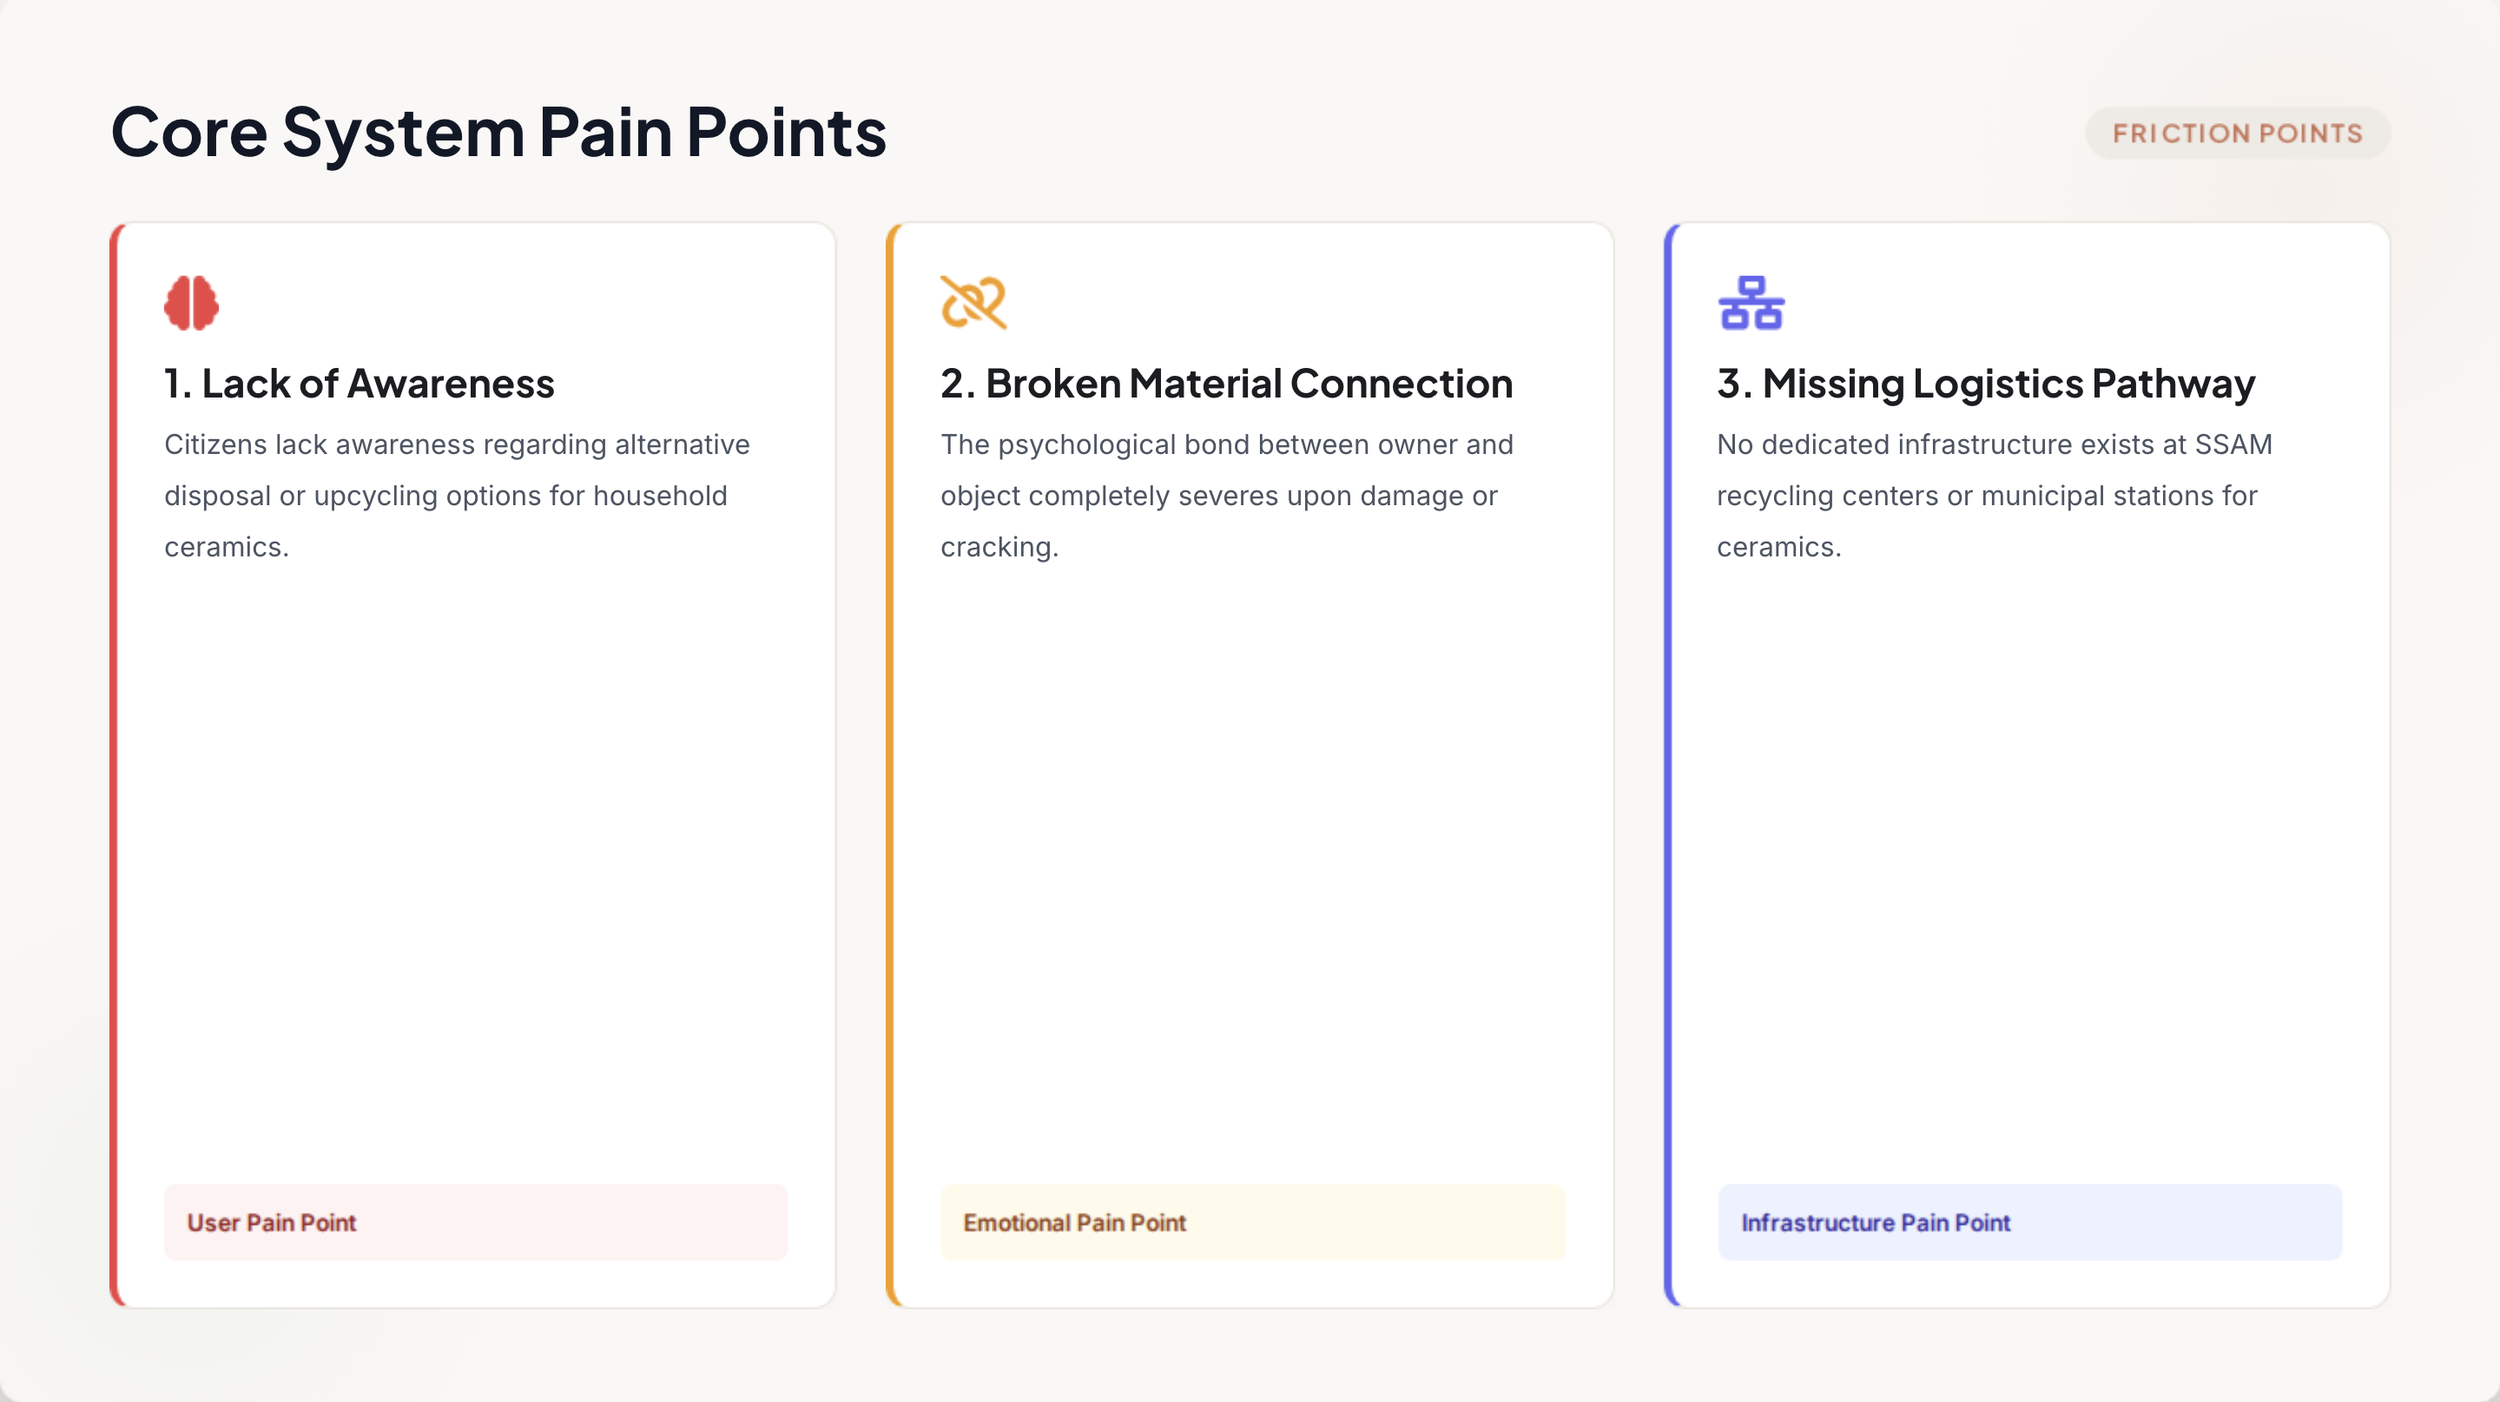This screenshot has height=1402, width=2500.
Task: Click the orange left border accent
Action: coord(890,765)
